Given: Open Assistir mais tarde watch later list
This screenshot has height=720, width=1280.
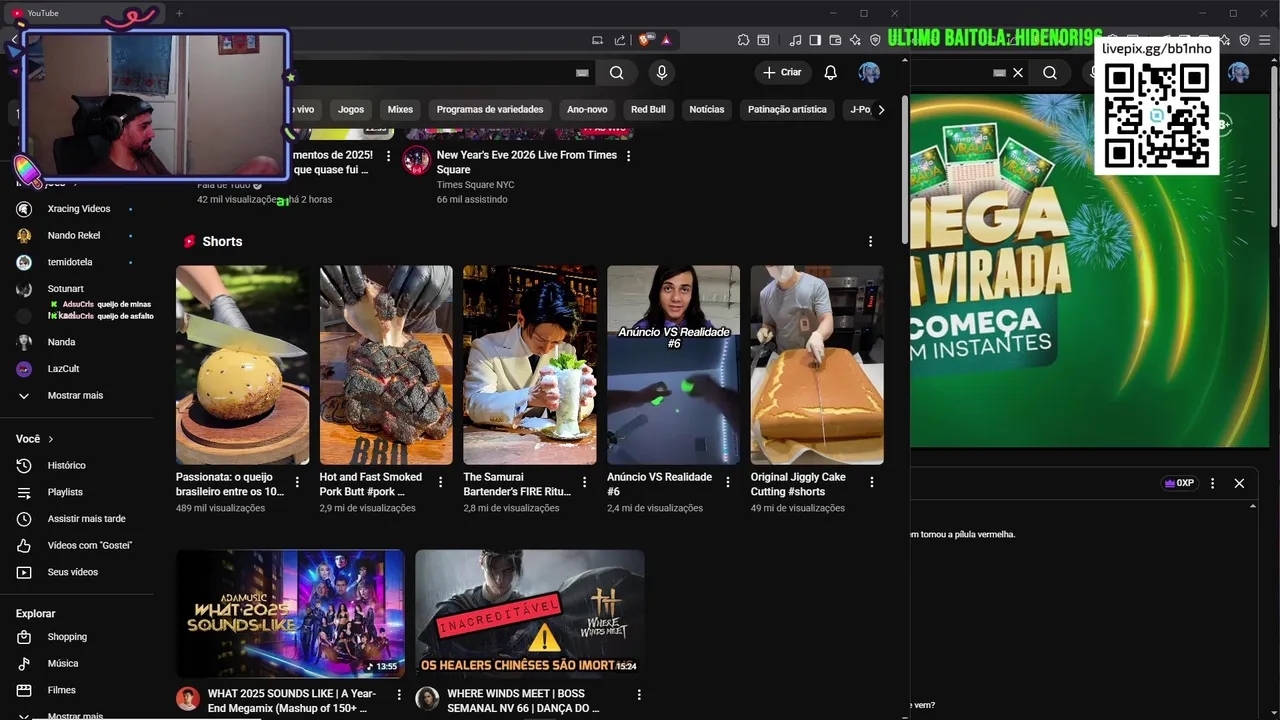Looking at the screenshot, I should (x=86, y=519).
